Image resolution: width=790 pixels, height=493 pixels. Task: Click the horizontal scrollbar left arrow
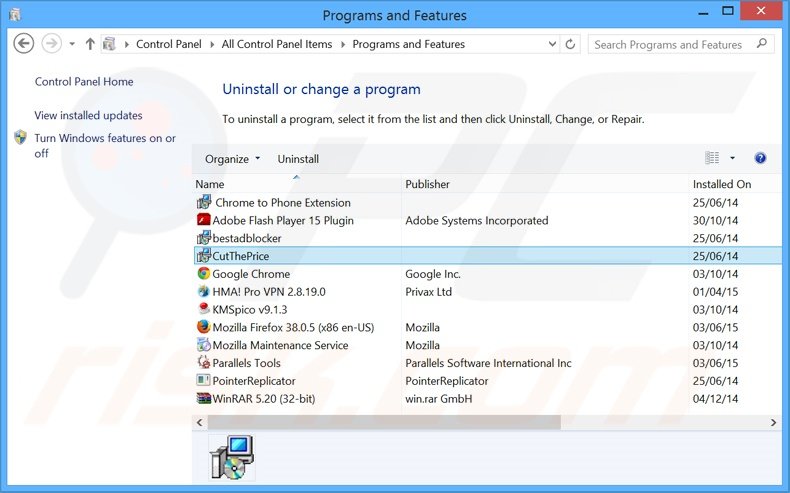(200, 422)
